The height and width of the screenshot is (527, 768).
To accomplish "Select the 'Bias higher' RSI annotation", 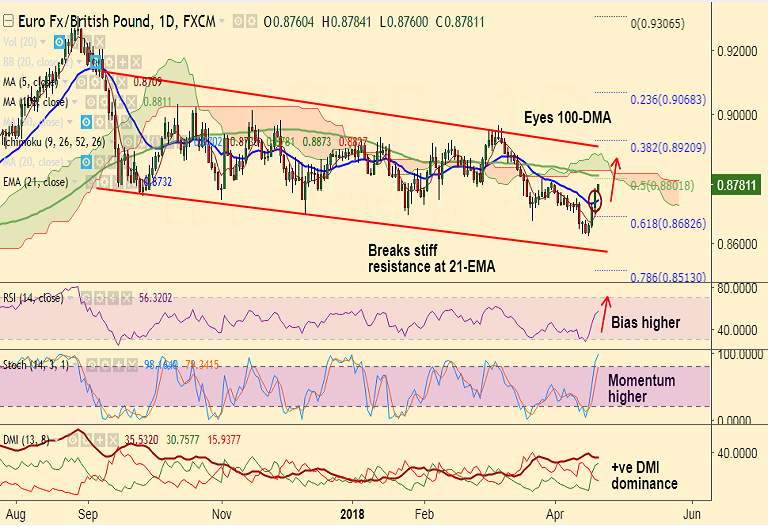I will pyautogui.click(x=646, y=322).
